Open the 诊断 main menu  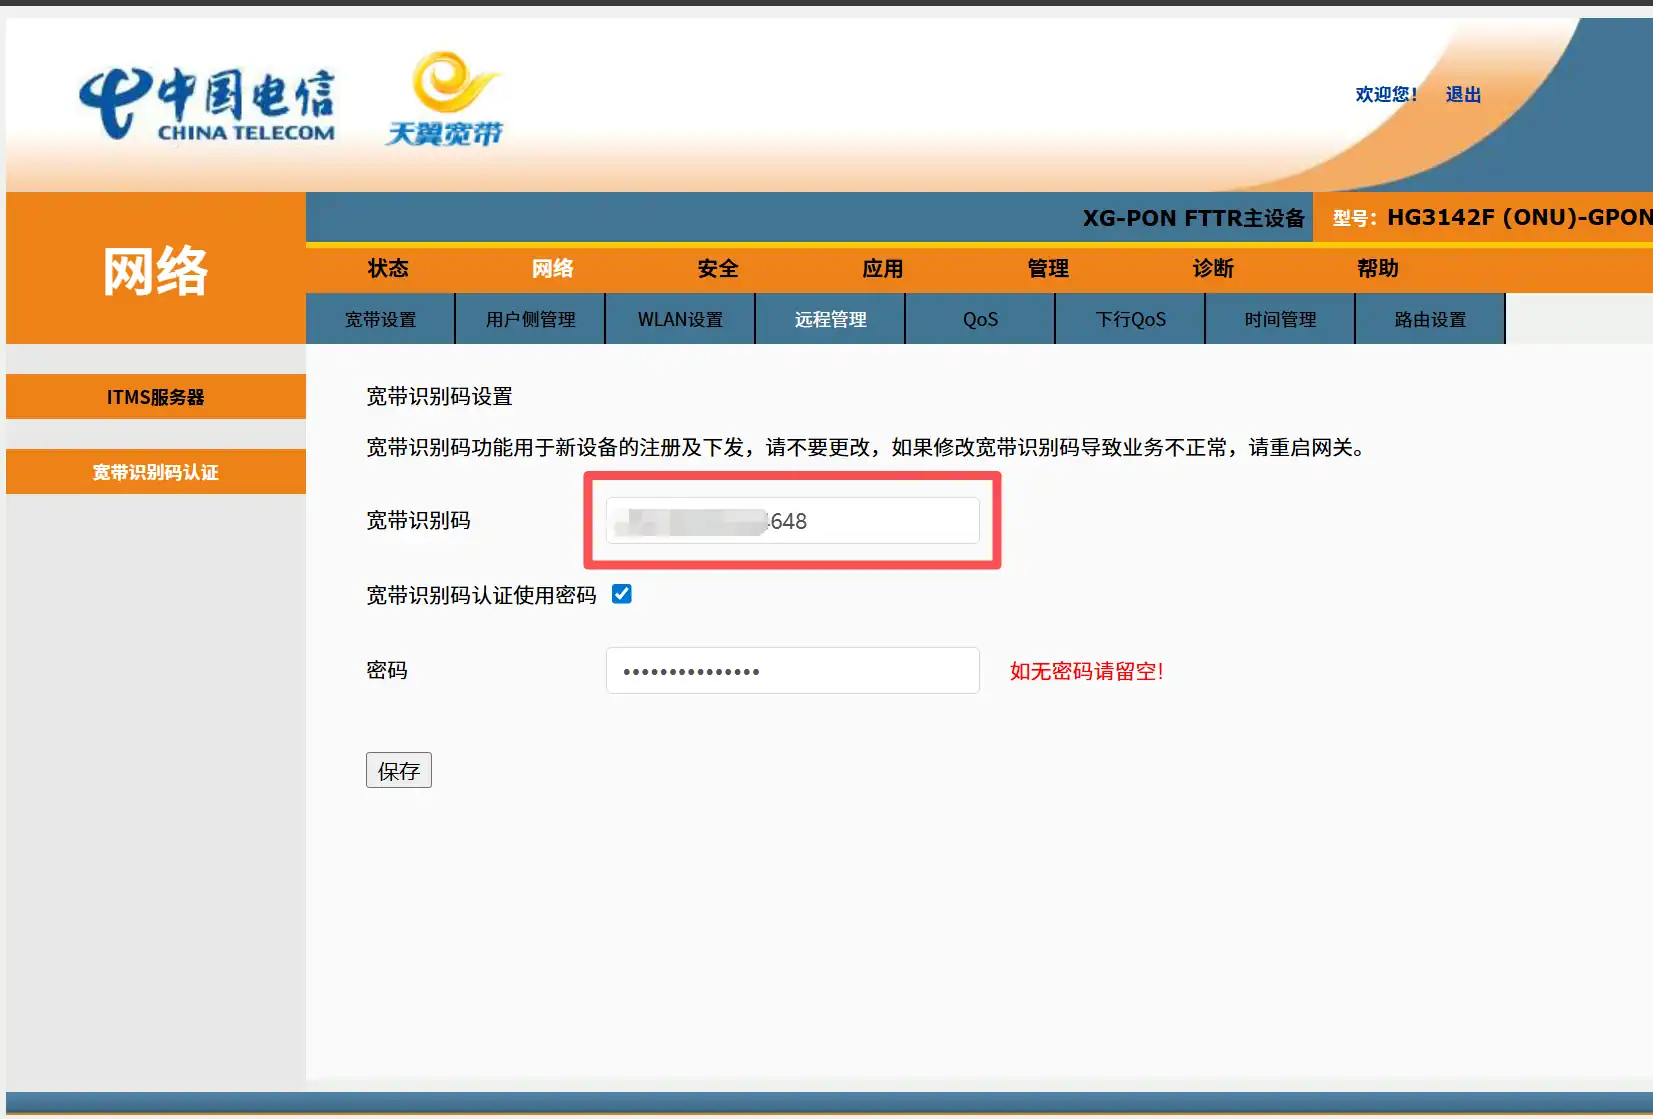point(1212,268)
